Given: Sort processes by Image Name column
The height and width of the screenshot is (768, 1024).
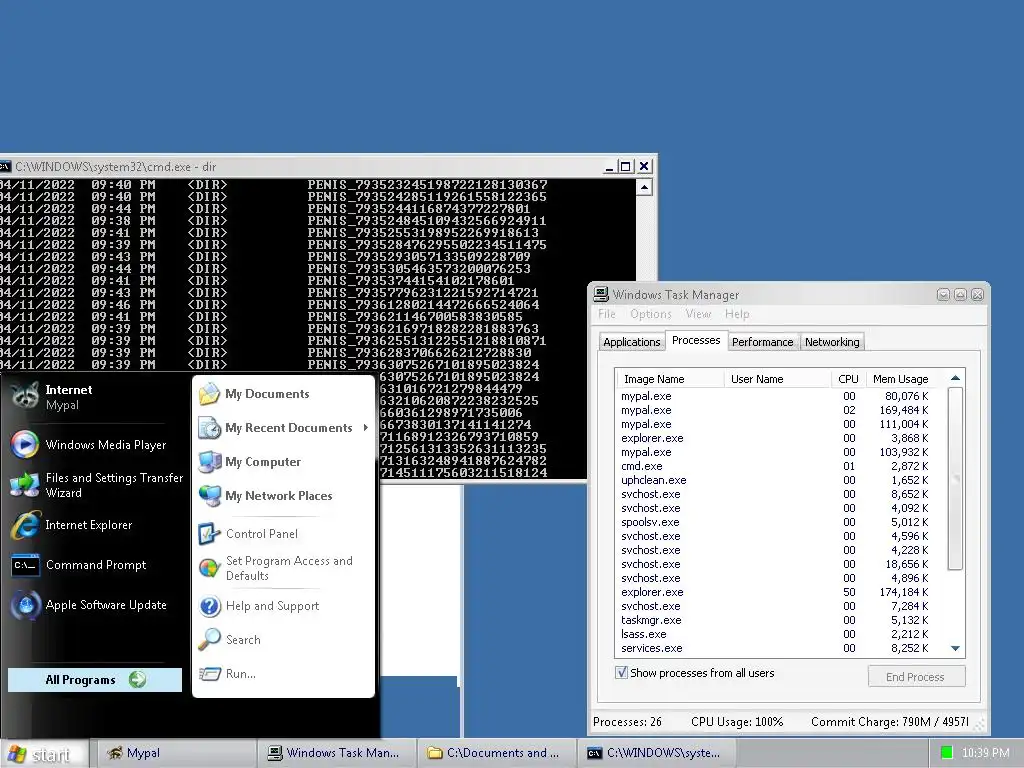Looking at the screenshot, I should pyautogui.click(x=669, y=379).
